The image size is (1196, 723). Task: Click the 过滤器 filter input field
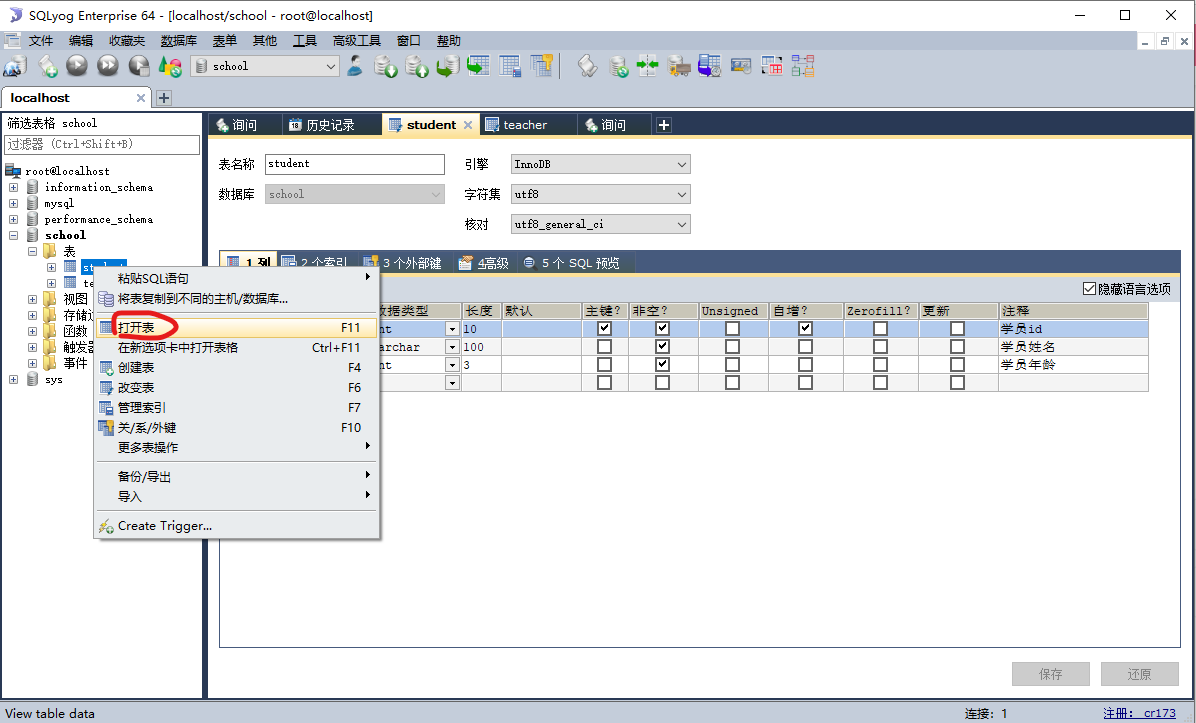pos(102,144)
